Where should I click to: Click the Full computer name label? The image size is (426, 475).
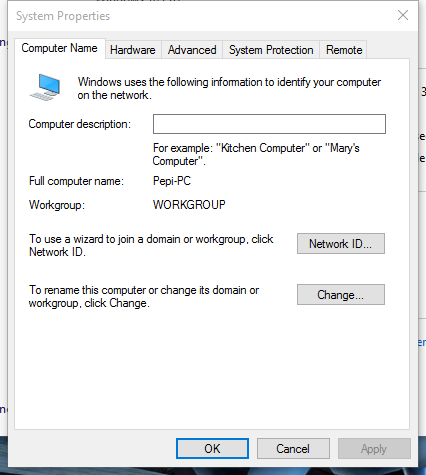(76, 181)
